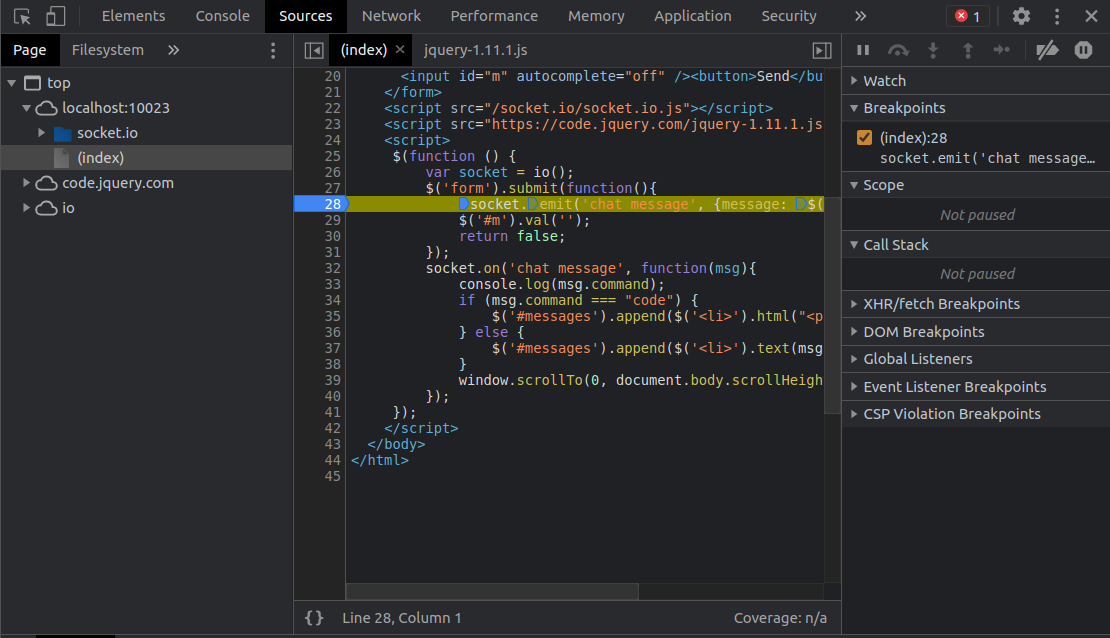Click the 'Coverage: n/a' status text

[780, 617]
